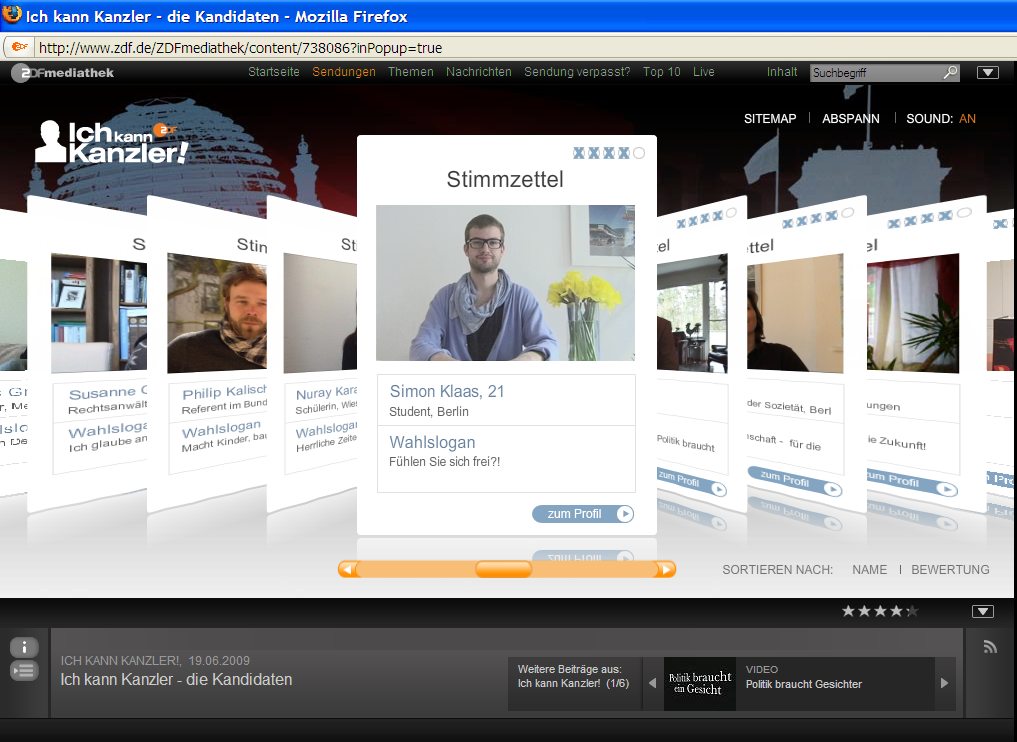Open the SITEMAP link
1017x742 pixels.
770,119
